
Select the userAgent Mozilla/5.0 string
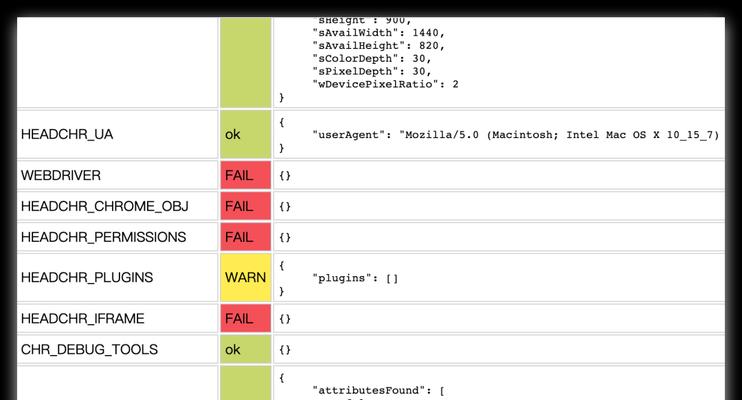(515, 135)
